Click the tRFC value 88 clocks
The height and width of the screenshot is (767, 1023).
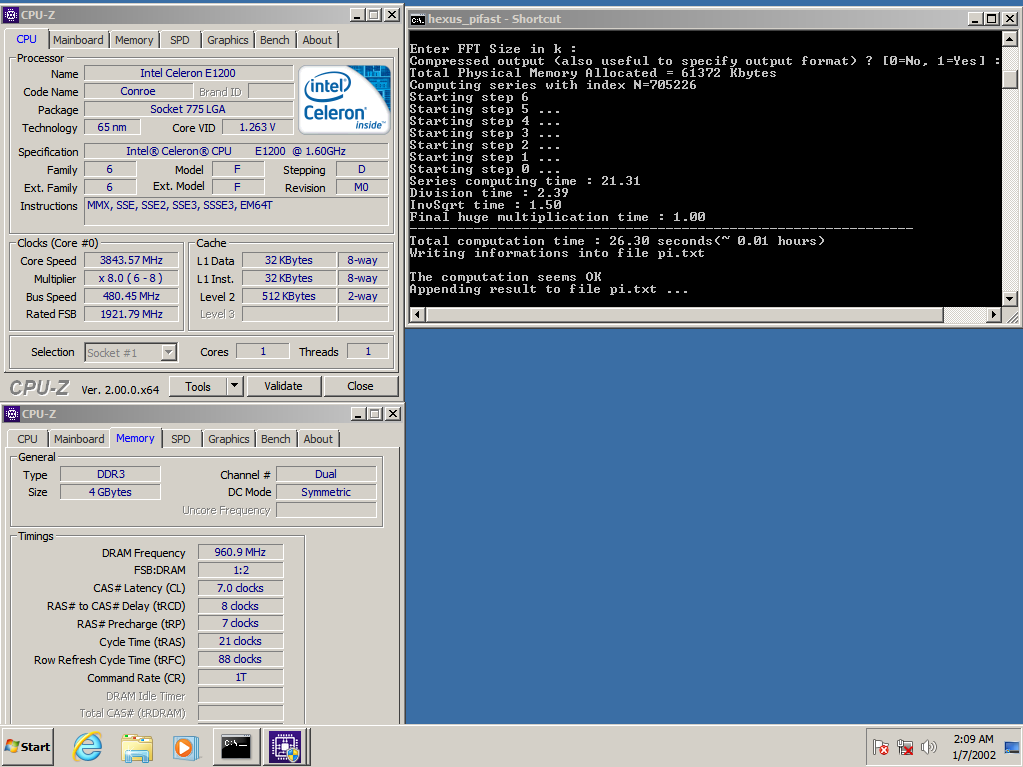click(240, 659)
